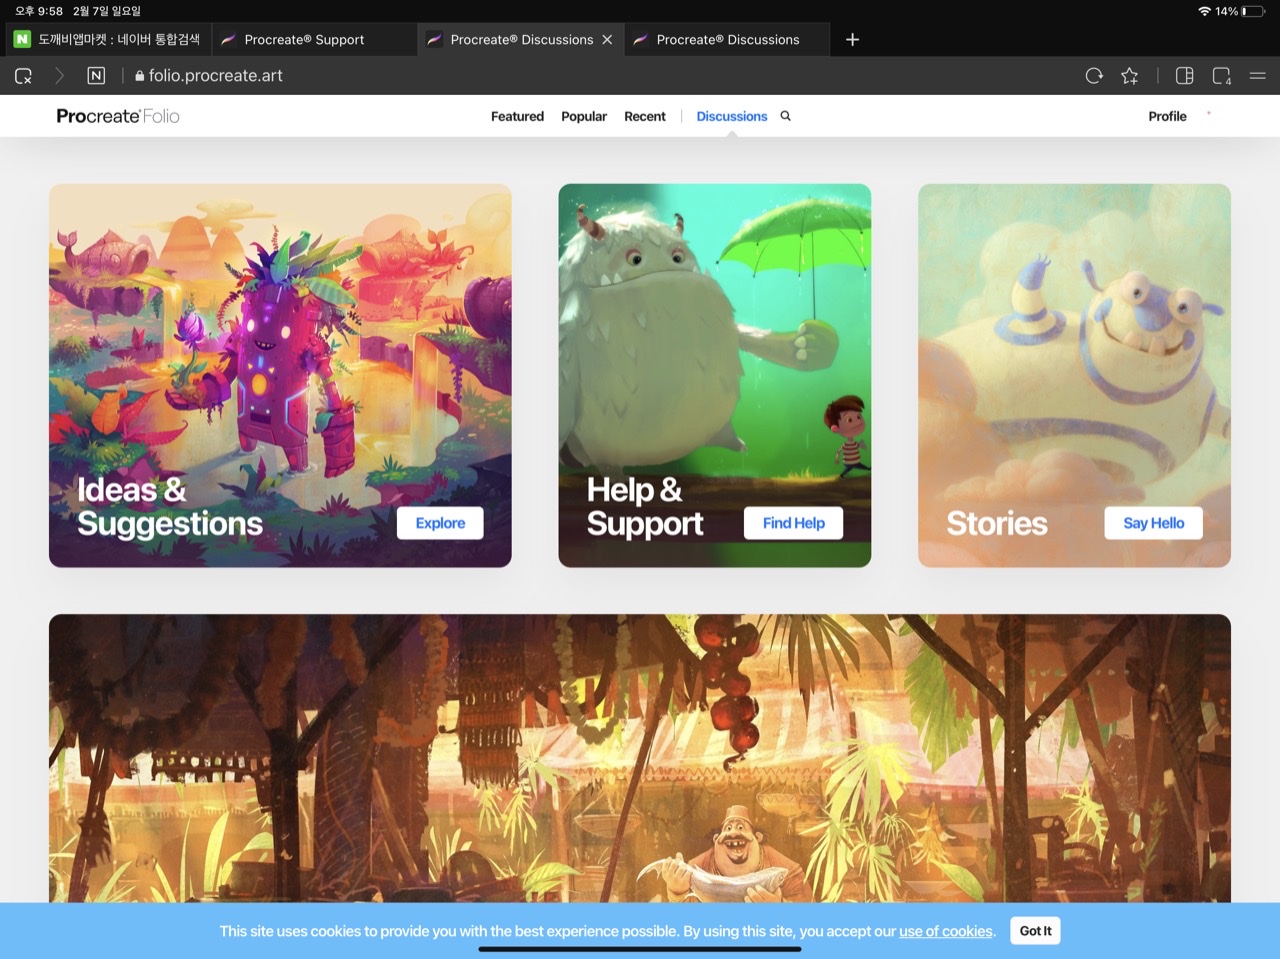Screen dimensions: 1280x959
Task: Click the search magnifier in Folio nav
Action: [786, 116]
